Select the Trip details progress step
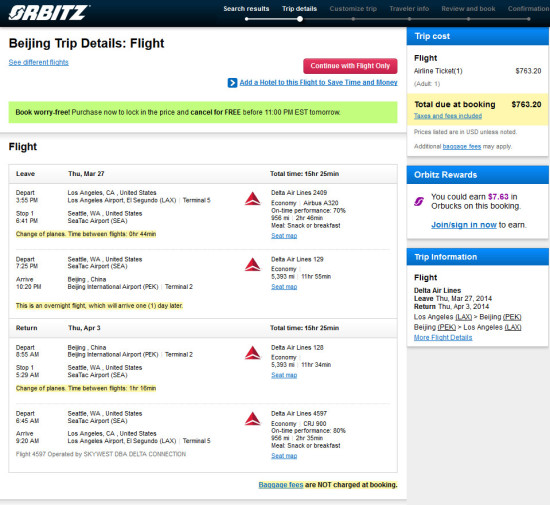 click(300, 9)
